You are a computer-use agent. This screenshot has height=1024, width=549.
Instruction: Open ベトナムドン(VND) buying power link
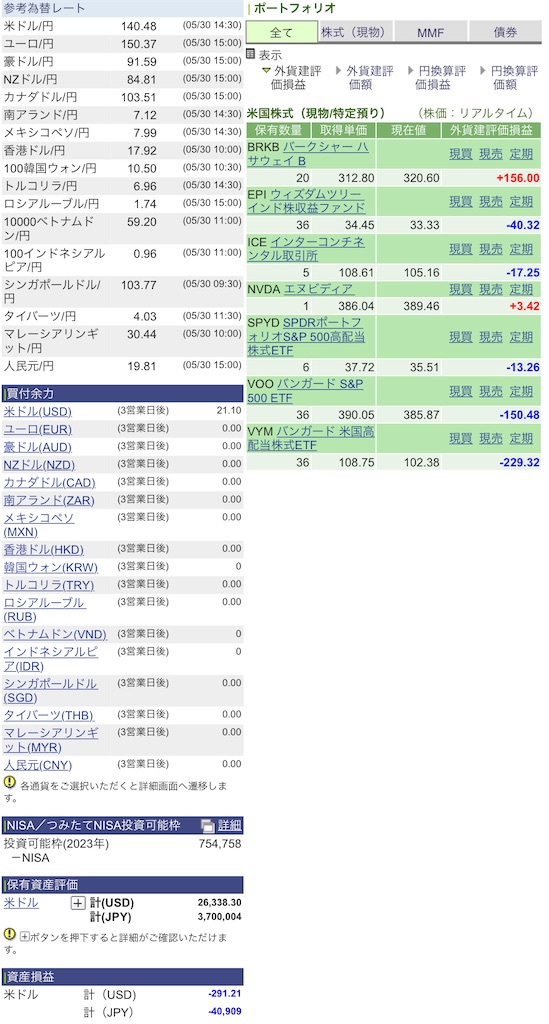pos(55,634)
